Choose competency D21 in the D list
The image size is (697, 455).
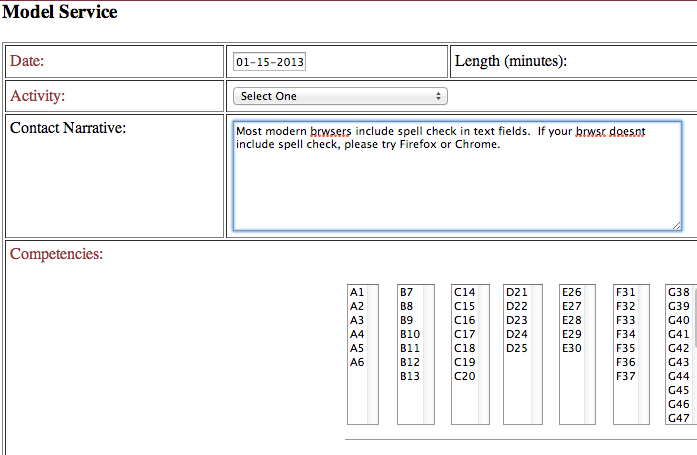(x=516, y=292)
